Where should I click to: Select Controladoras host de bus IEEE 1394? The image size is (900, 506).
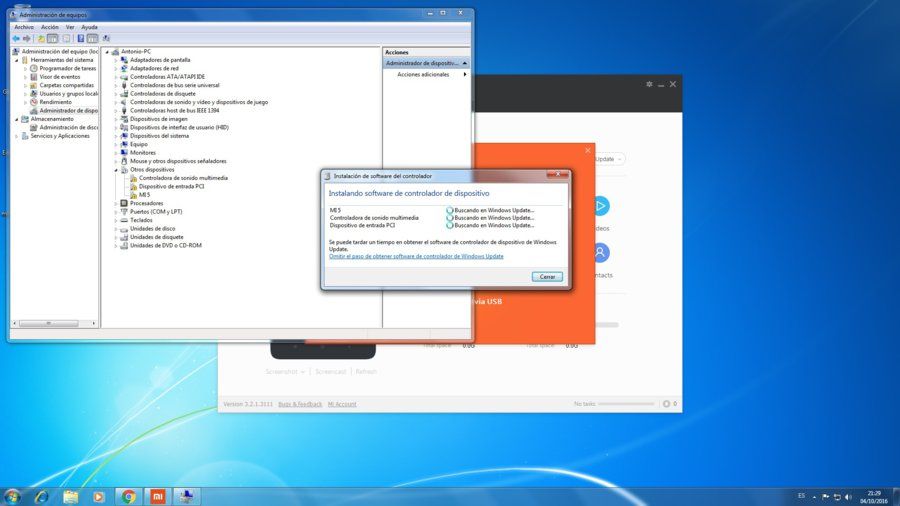click(x=174, y=111)
